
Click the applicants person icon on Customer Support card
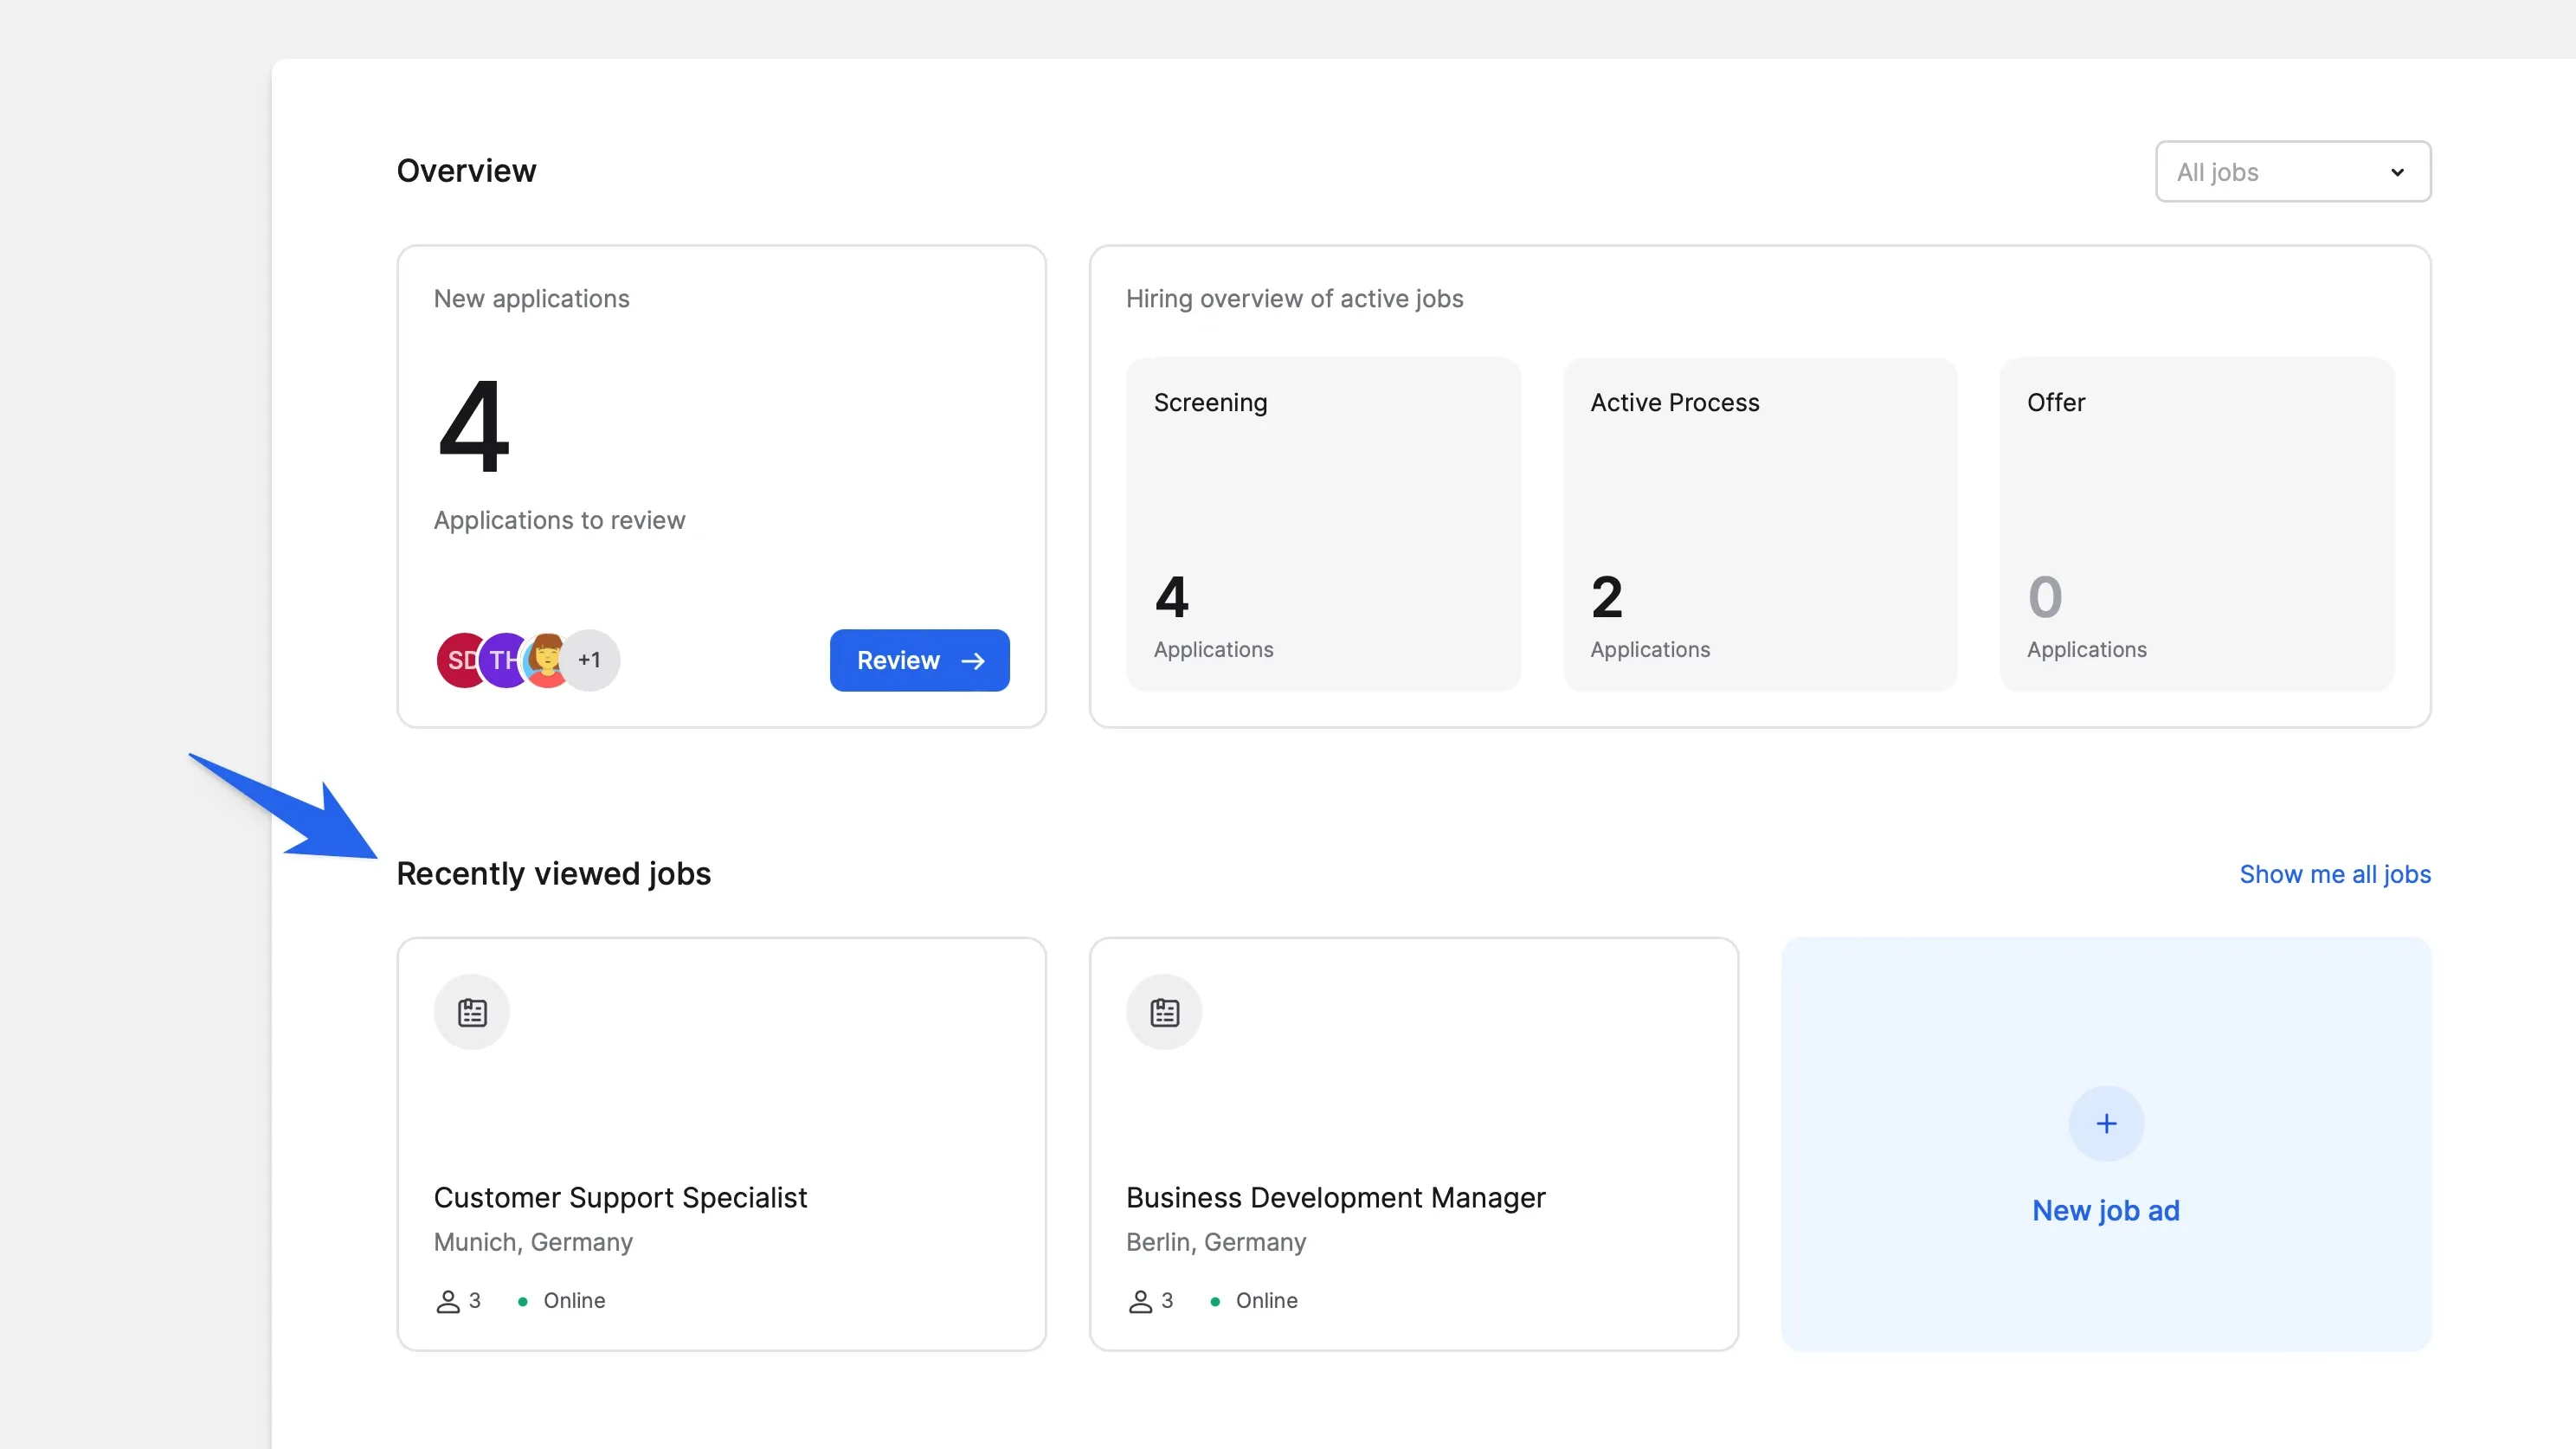448,1301
